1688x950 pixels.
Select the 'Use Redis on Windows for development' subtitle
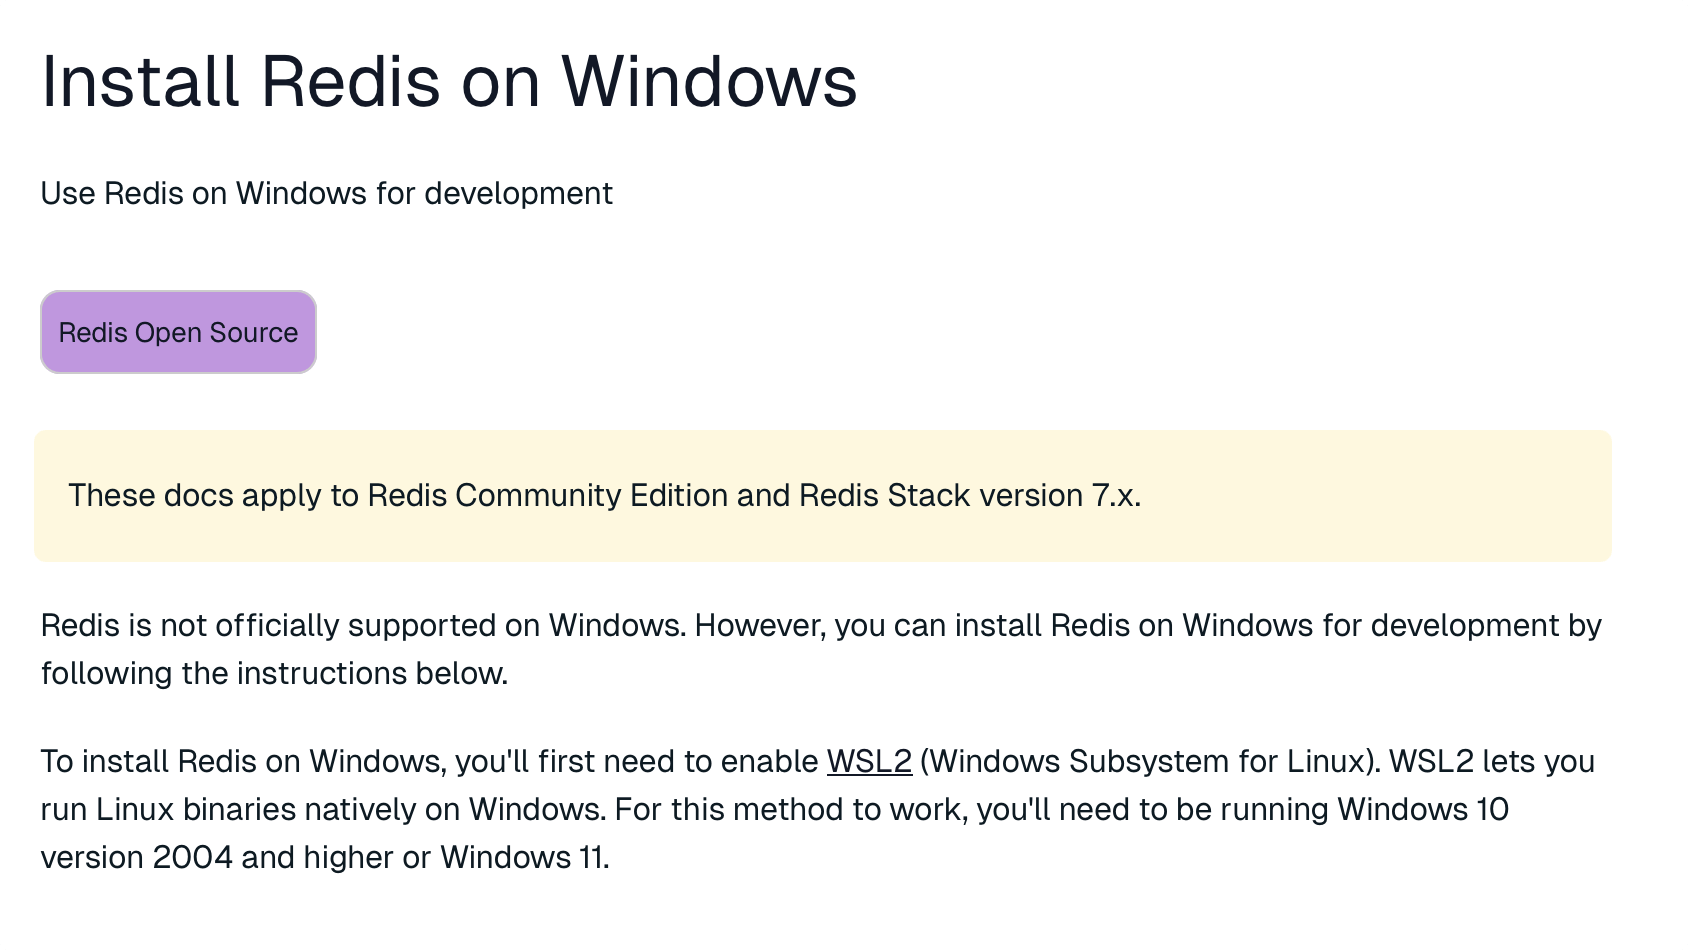[x=326, y=193]
